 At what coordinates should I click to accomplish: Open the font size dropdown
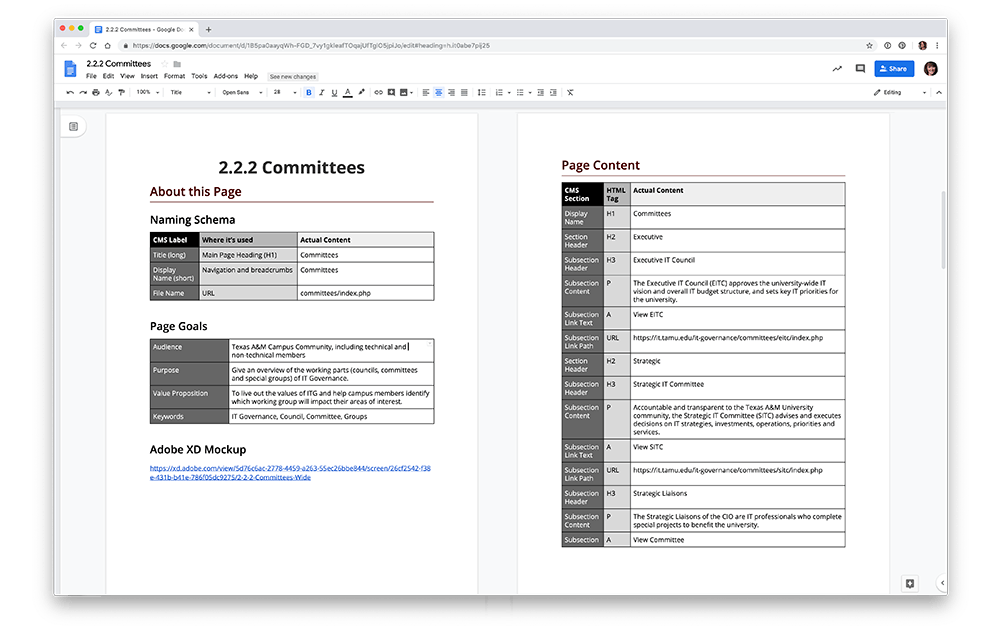[284, 92]
